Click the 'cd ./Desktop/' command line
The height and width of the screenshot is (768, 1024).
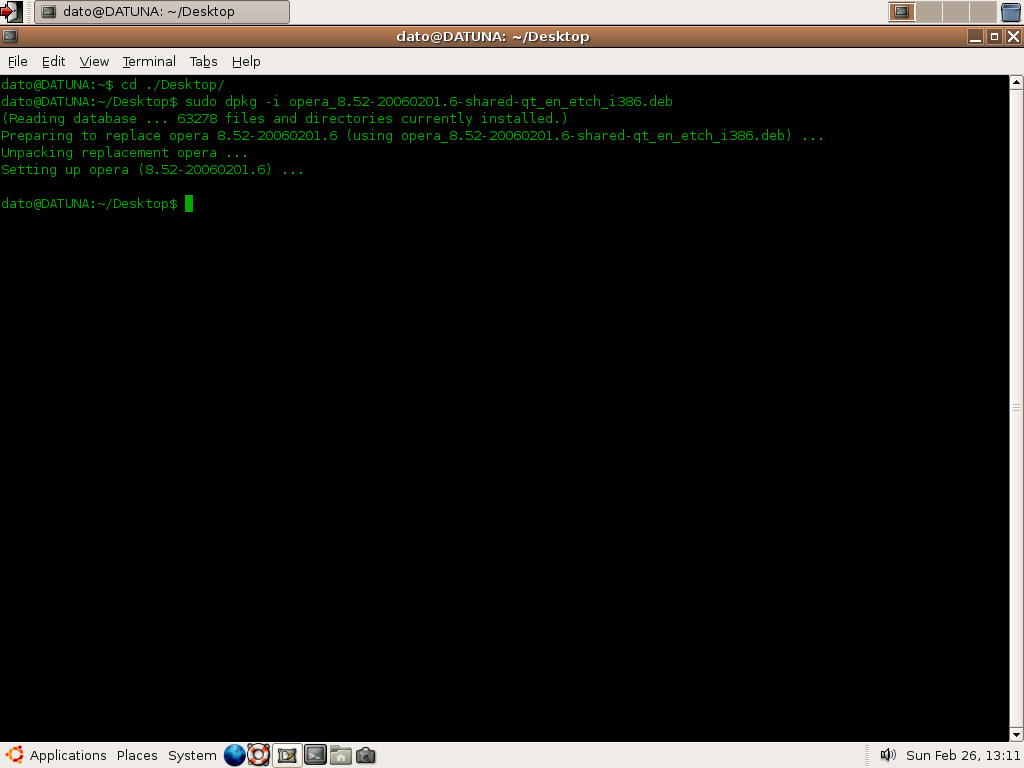113,85
